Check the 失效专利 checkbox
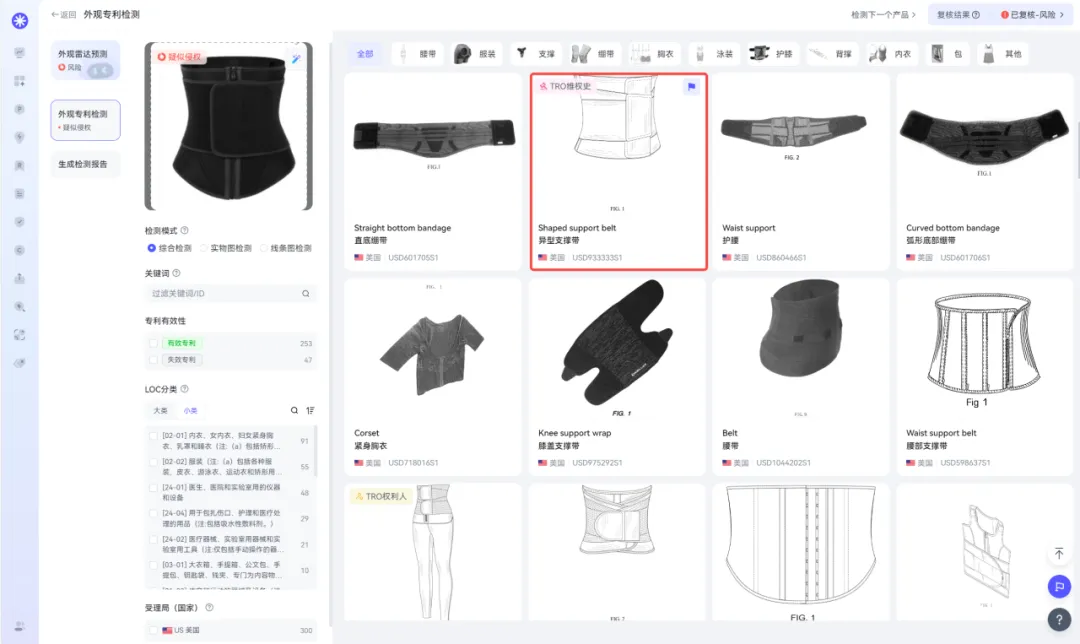The width and height of the screenshot is (1080, 644). pyautogui.click(x=154, y=360)
